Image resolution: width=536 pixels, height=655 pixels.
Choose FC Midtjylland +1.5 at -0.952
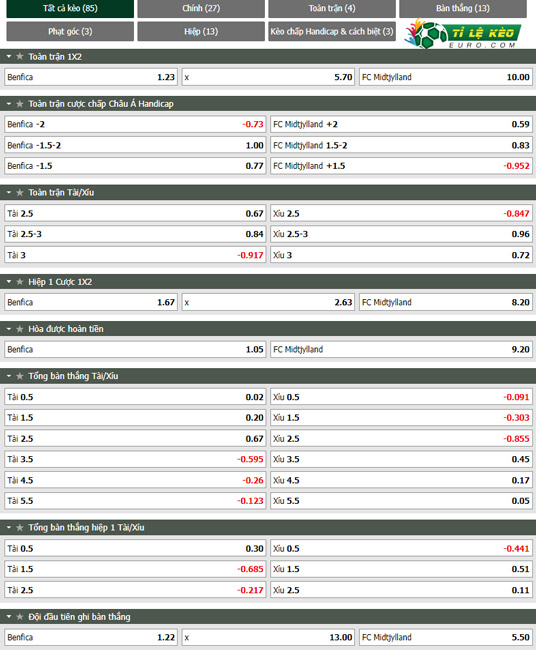(x=401, y=166)
